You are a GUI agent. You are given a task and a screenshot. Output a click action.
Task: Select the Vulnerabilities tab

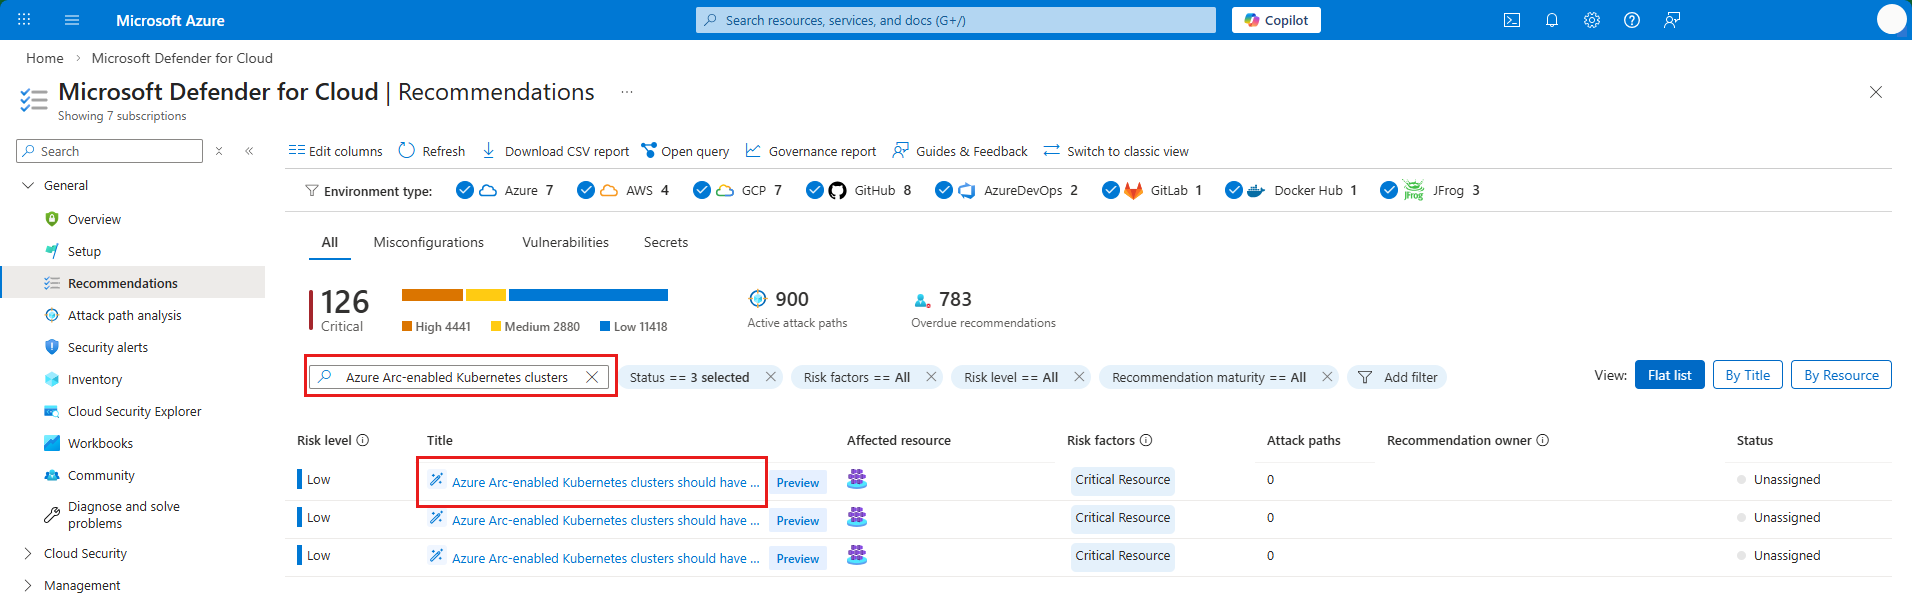click(x=565, y=242)
